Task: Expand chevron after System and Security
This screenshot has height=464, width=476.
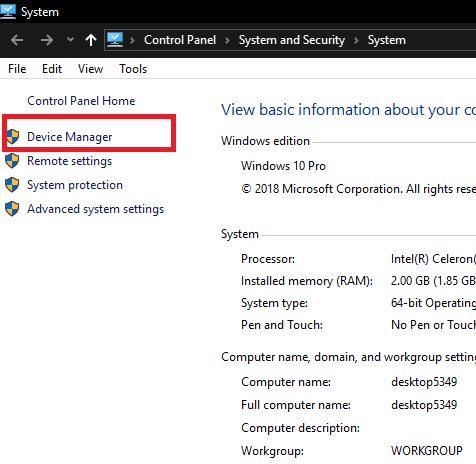Action: point(356,40)
